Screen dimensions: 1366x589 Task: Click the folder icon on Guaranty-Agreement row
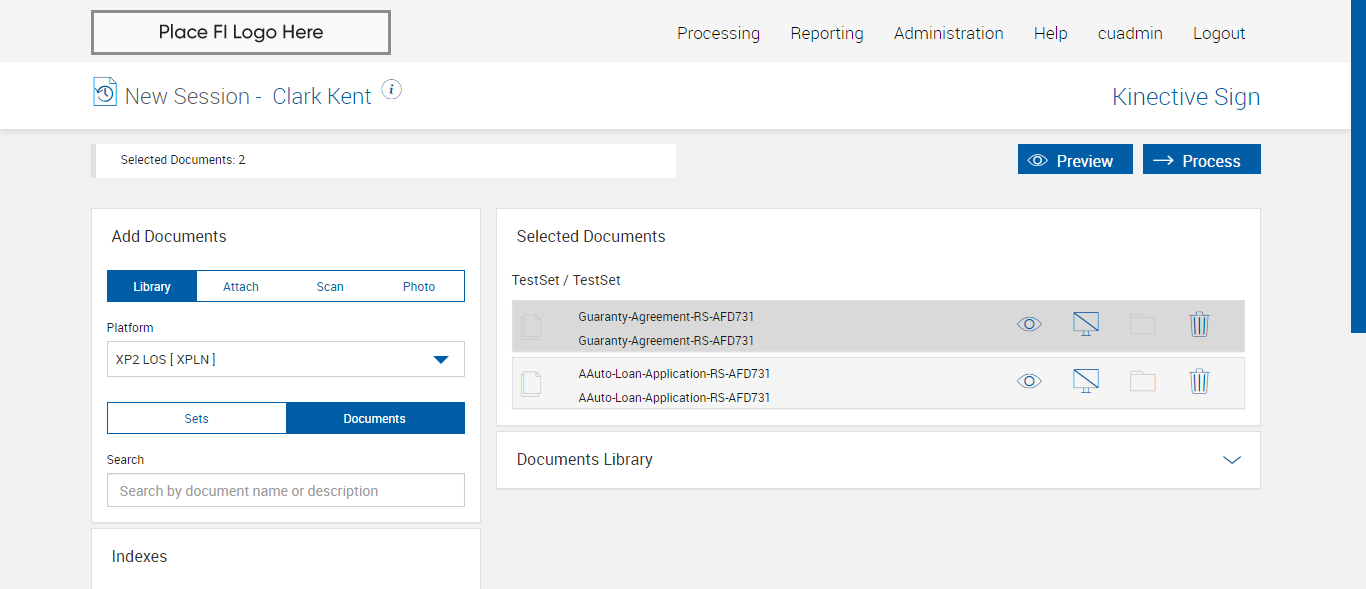pyautogui.click(x=1142, y=324)
